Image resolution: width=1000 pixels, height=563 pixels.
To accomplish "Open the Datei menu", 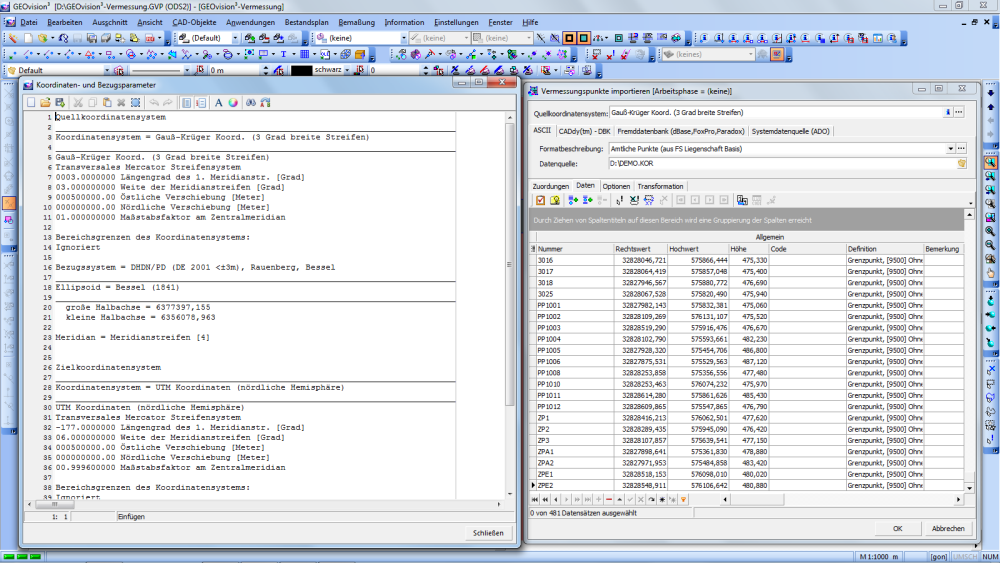I will 29,22.
